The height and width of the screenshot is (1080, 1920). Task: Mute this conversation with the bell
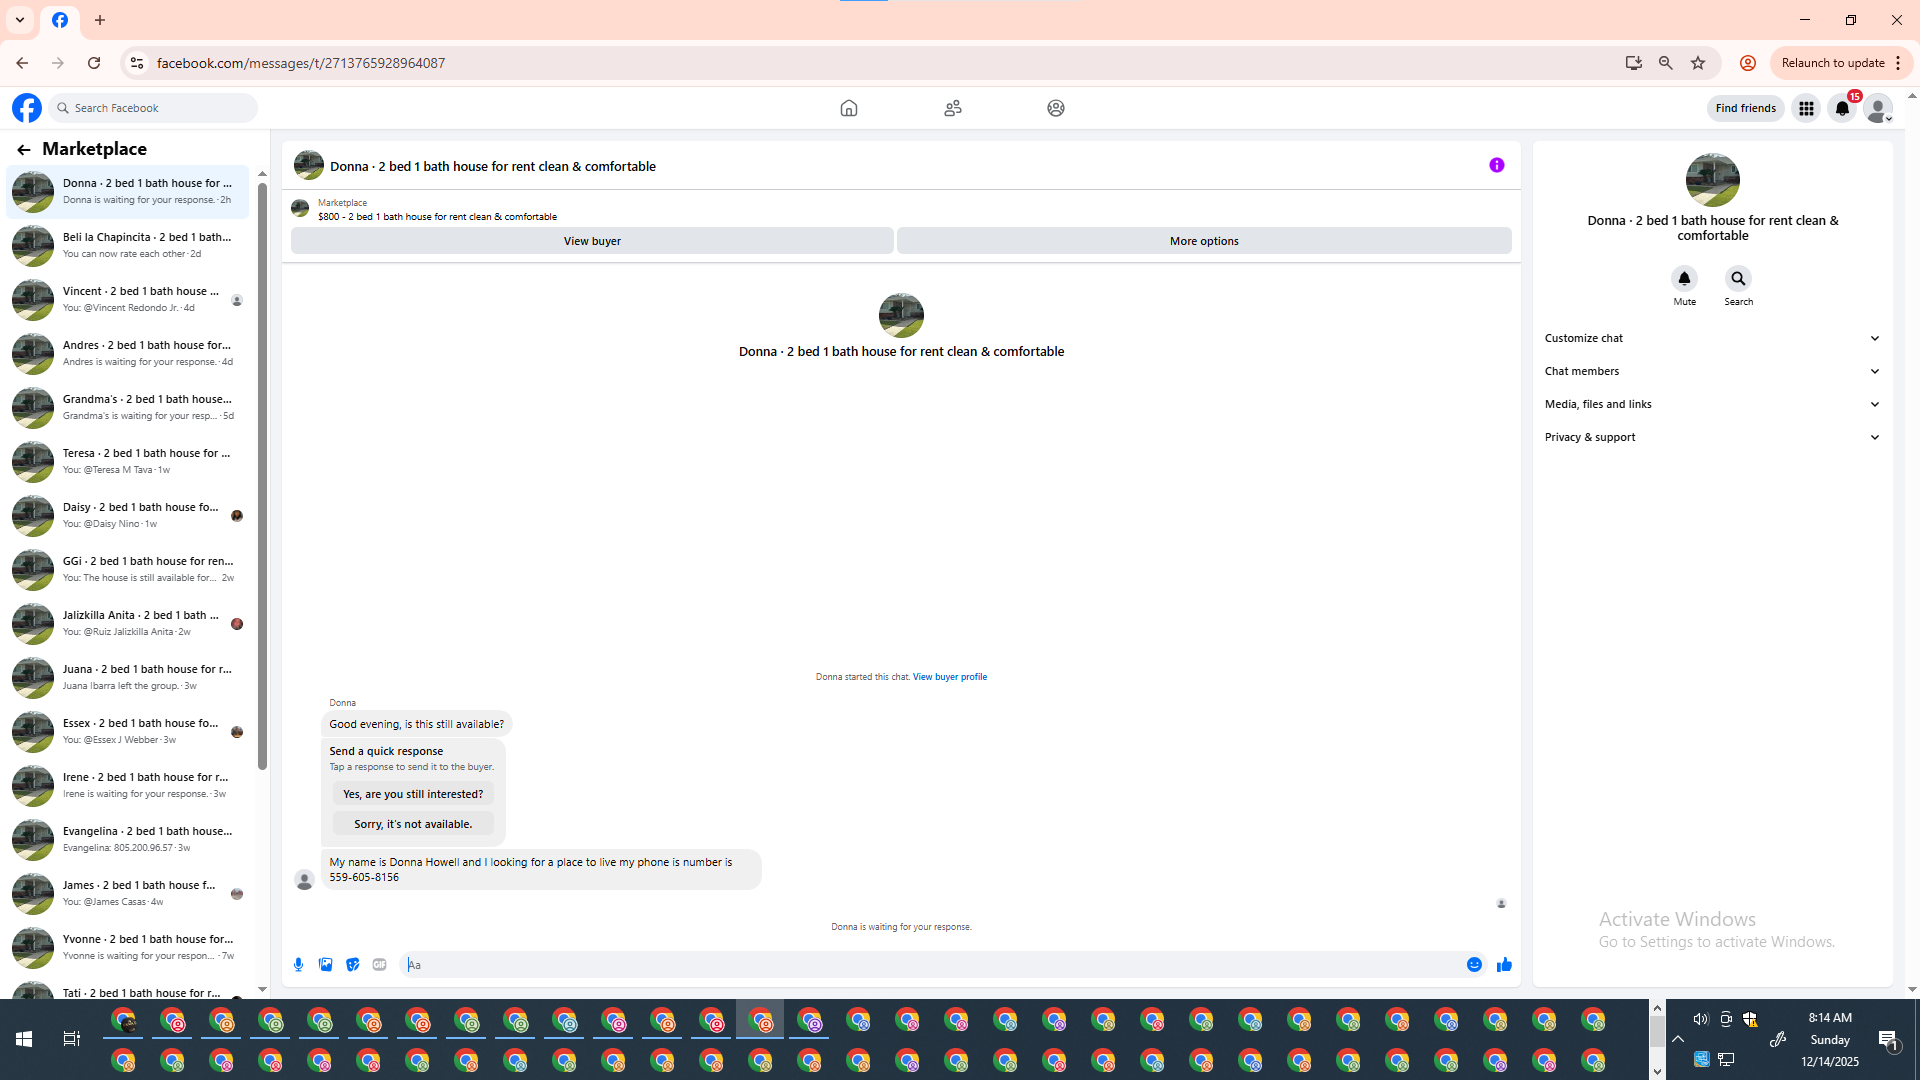point(1684,279)
